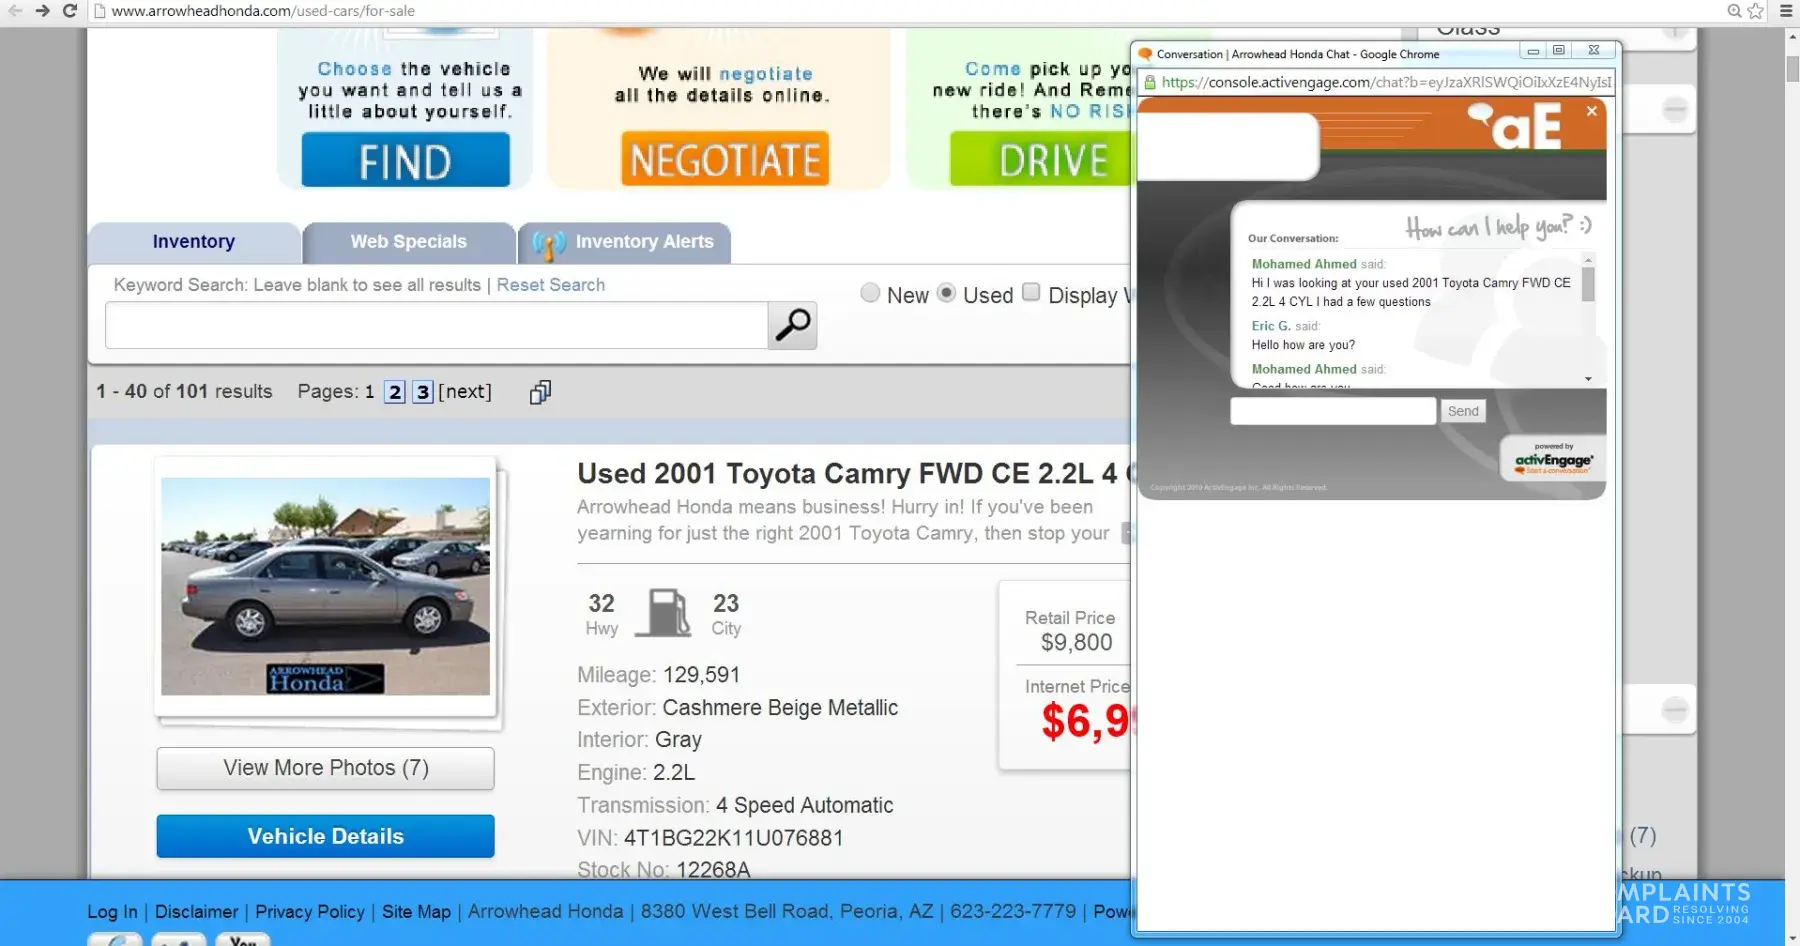Viewport: 1800px width, 946px height.
Task: Click the chat conversation scrollbar thumb
Action: (1588, 284)
